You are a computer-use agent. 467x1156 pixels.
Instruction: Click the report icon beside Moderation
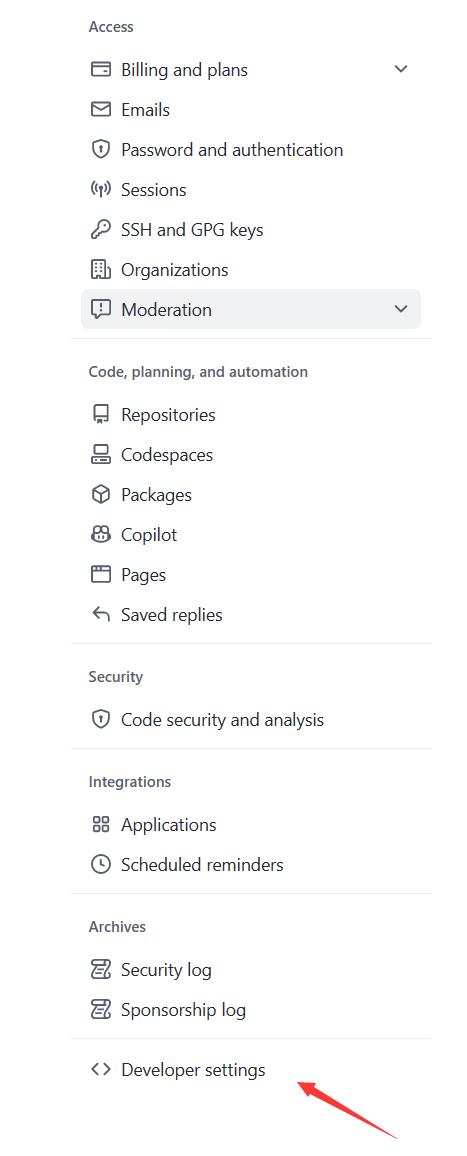point(100,310)
